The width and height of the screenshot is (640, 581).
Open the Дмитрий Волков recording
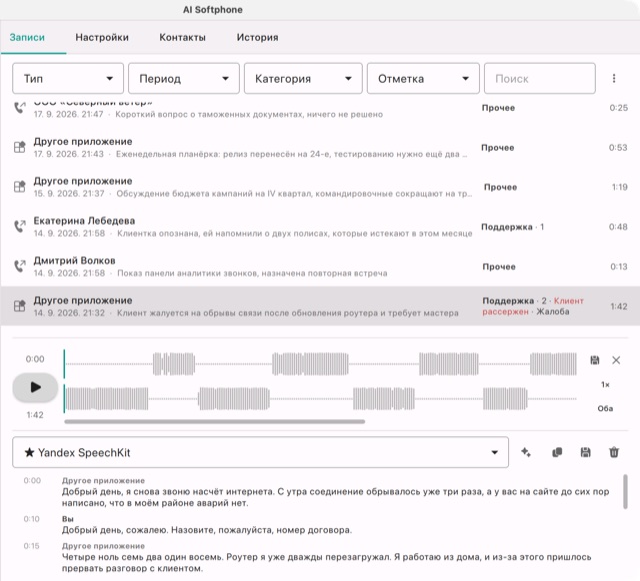[320, 266]
